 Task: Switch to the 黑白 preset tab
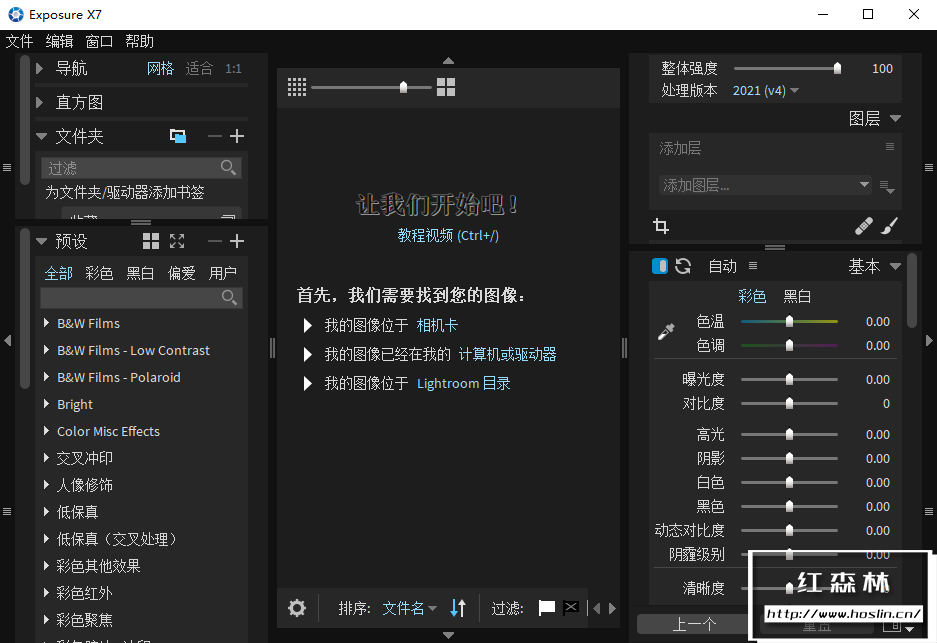point(139,272)
